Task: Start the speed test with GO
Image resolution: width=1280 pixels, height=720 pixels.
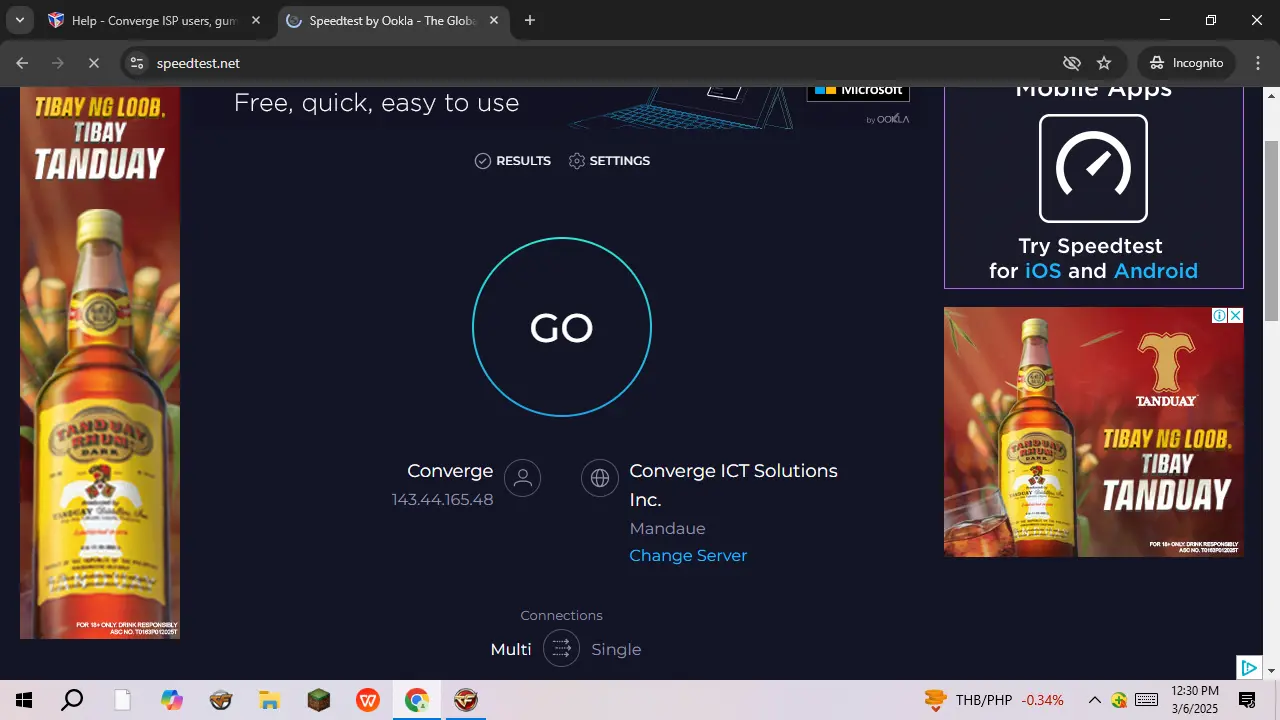Action: point(562,327)
